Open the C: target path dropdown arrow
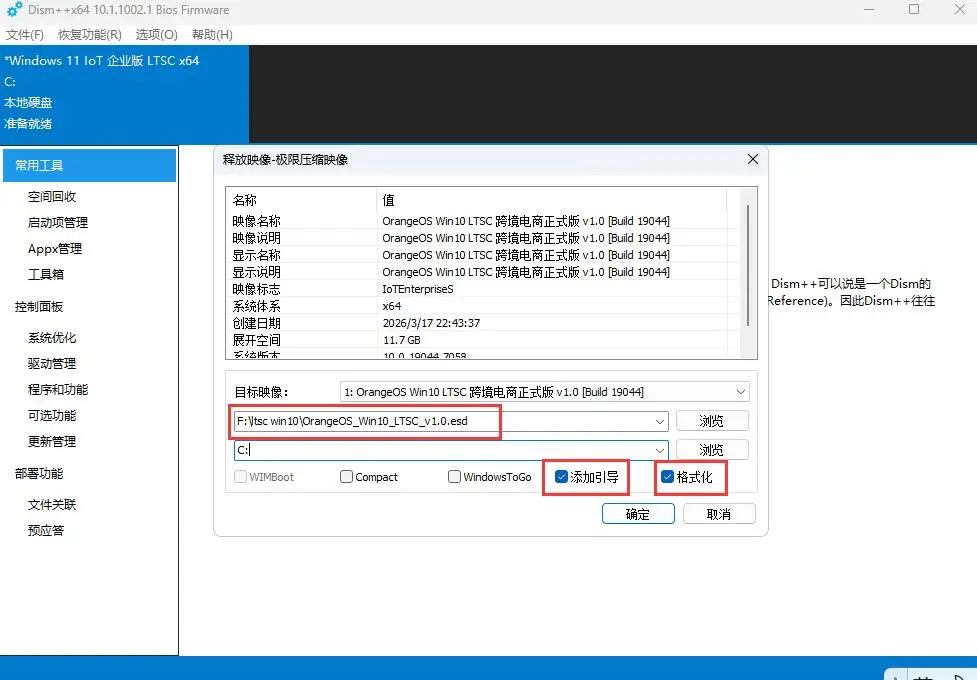This screenshot has width=977, height=680. pyautogui.click(x=659, y=451)
